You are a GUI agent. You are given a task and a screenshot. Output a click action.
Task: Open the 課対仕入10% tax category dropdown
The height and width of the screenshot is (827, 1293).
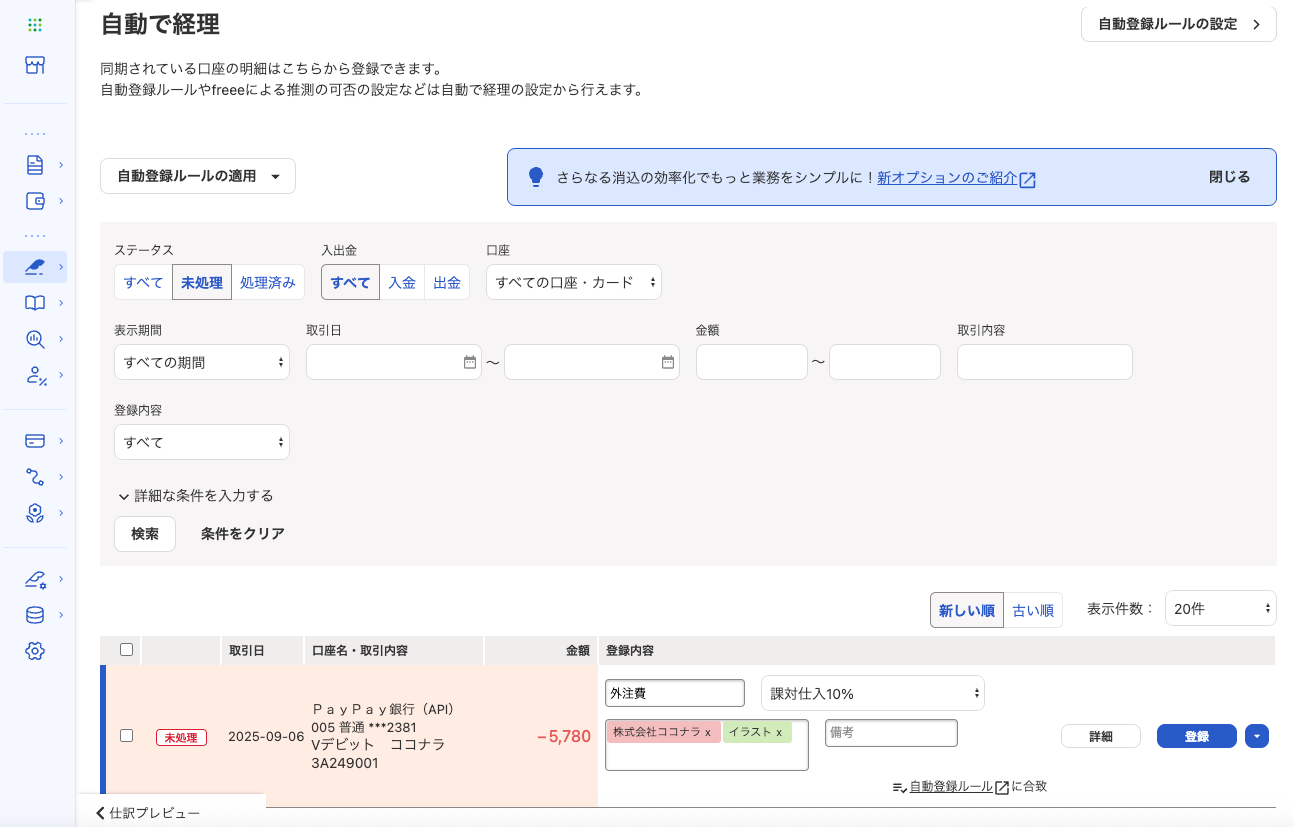click(x=871, y=692)
